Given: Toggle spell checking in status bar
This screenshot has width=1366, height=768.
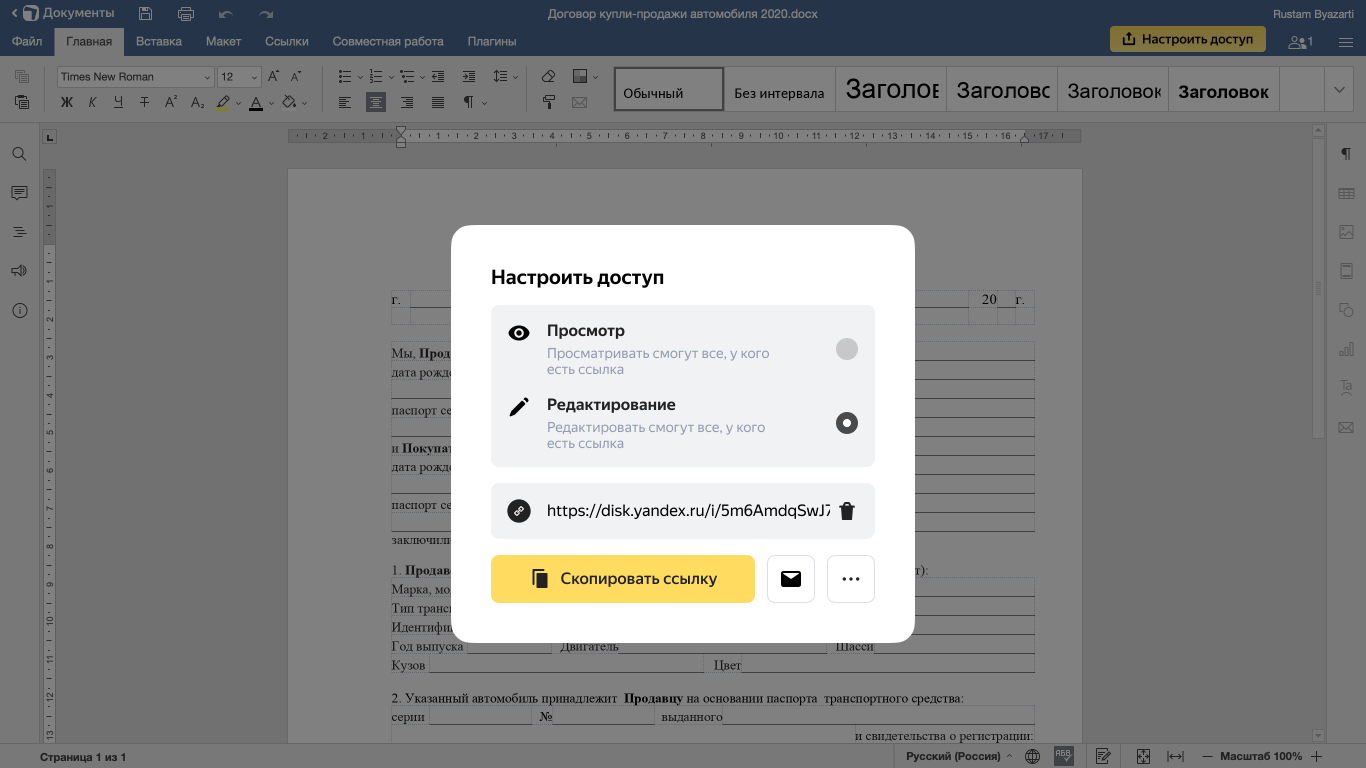Looking at the screenshot, I should [x=1064, y=756].
